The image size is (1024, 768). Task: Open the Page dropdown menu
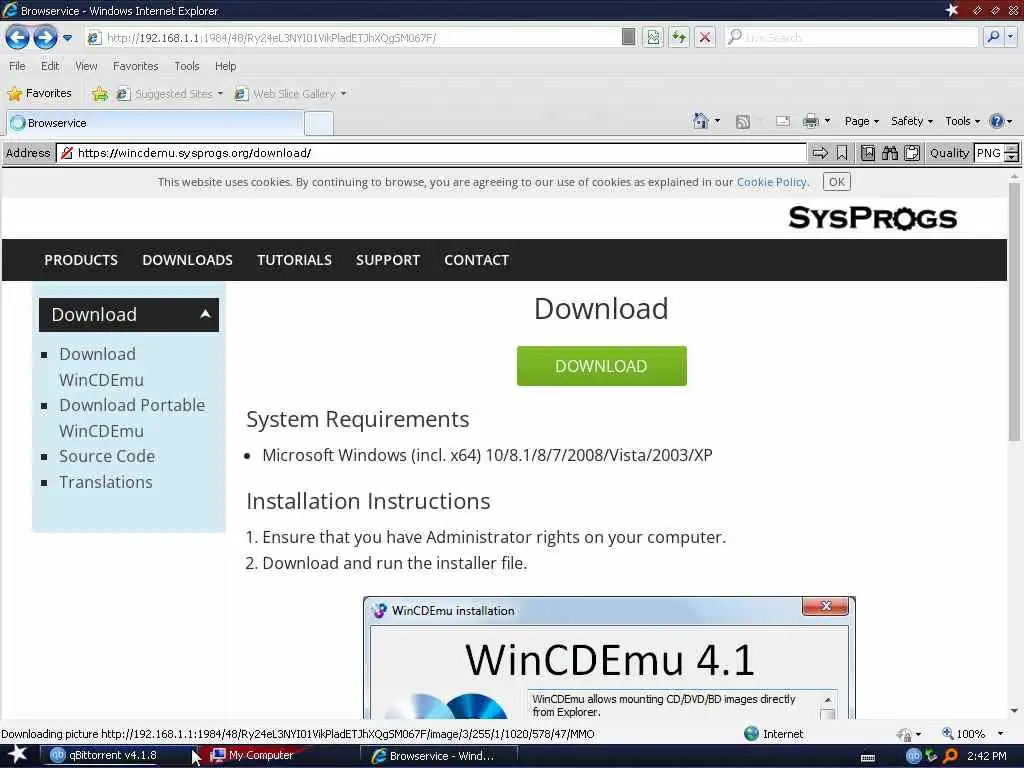pyautogui.click(x=861, y=121)
